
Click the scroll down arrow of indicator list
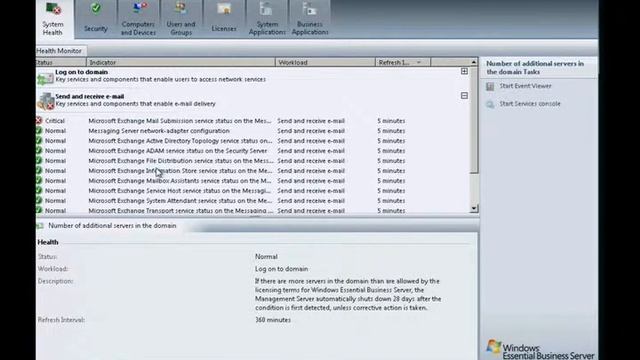473,208
